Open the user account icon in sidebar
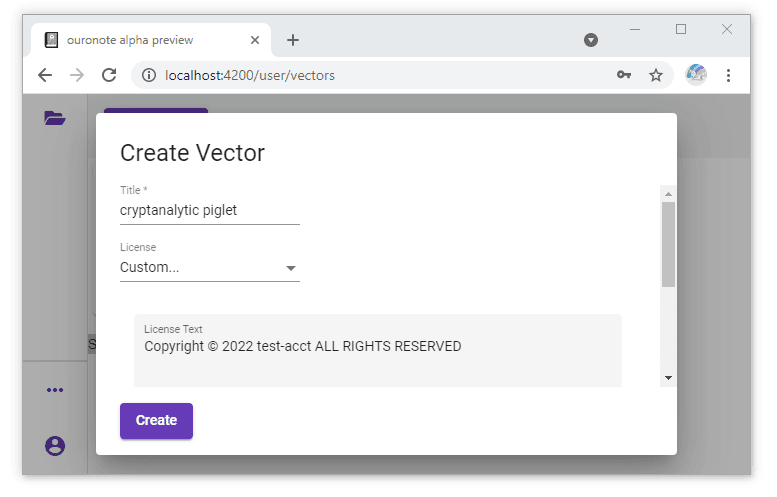This screenshot has width=777, height=497. point(55,446)
